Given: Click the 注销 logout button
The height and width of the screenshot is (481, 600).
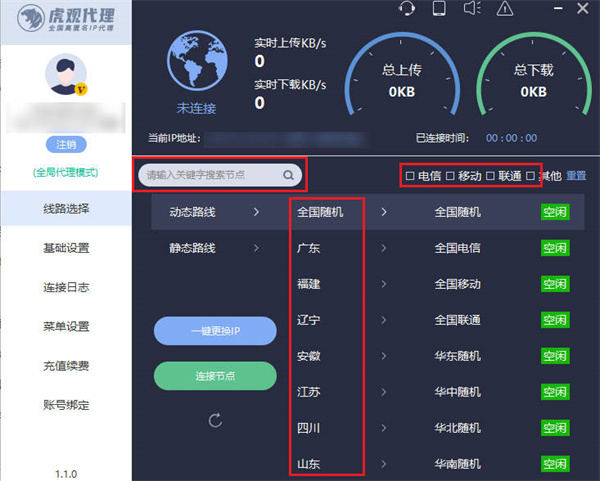Looking at the screenshot, I should [x=66, y=144].
